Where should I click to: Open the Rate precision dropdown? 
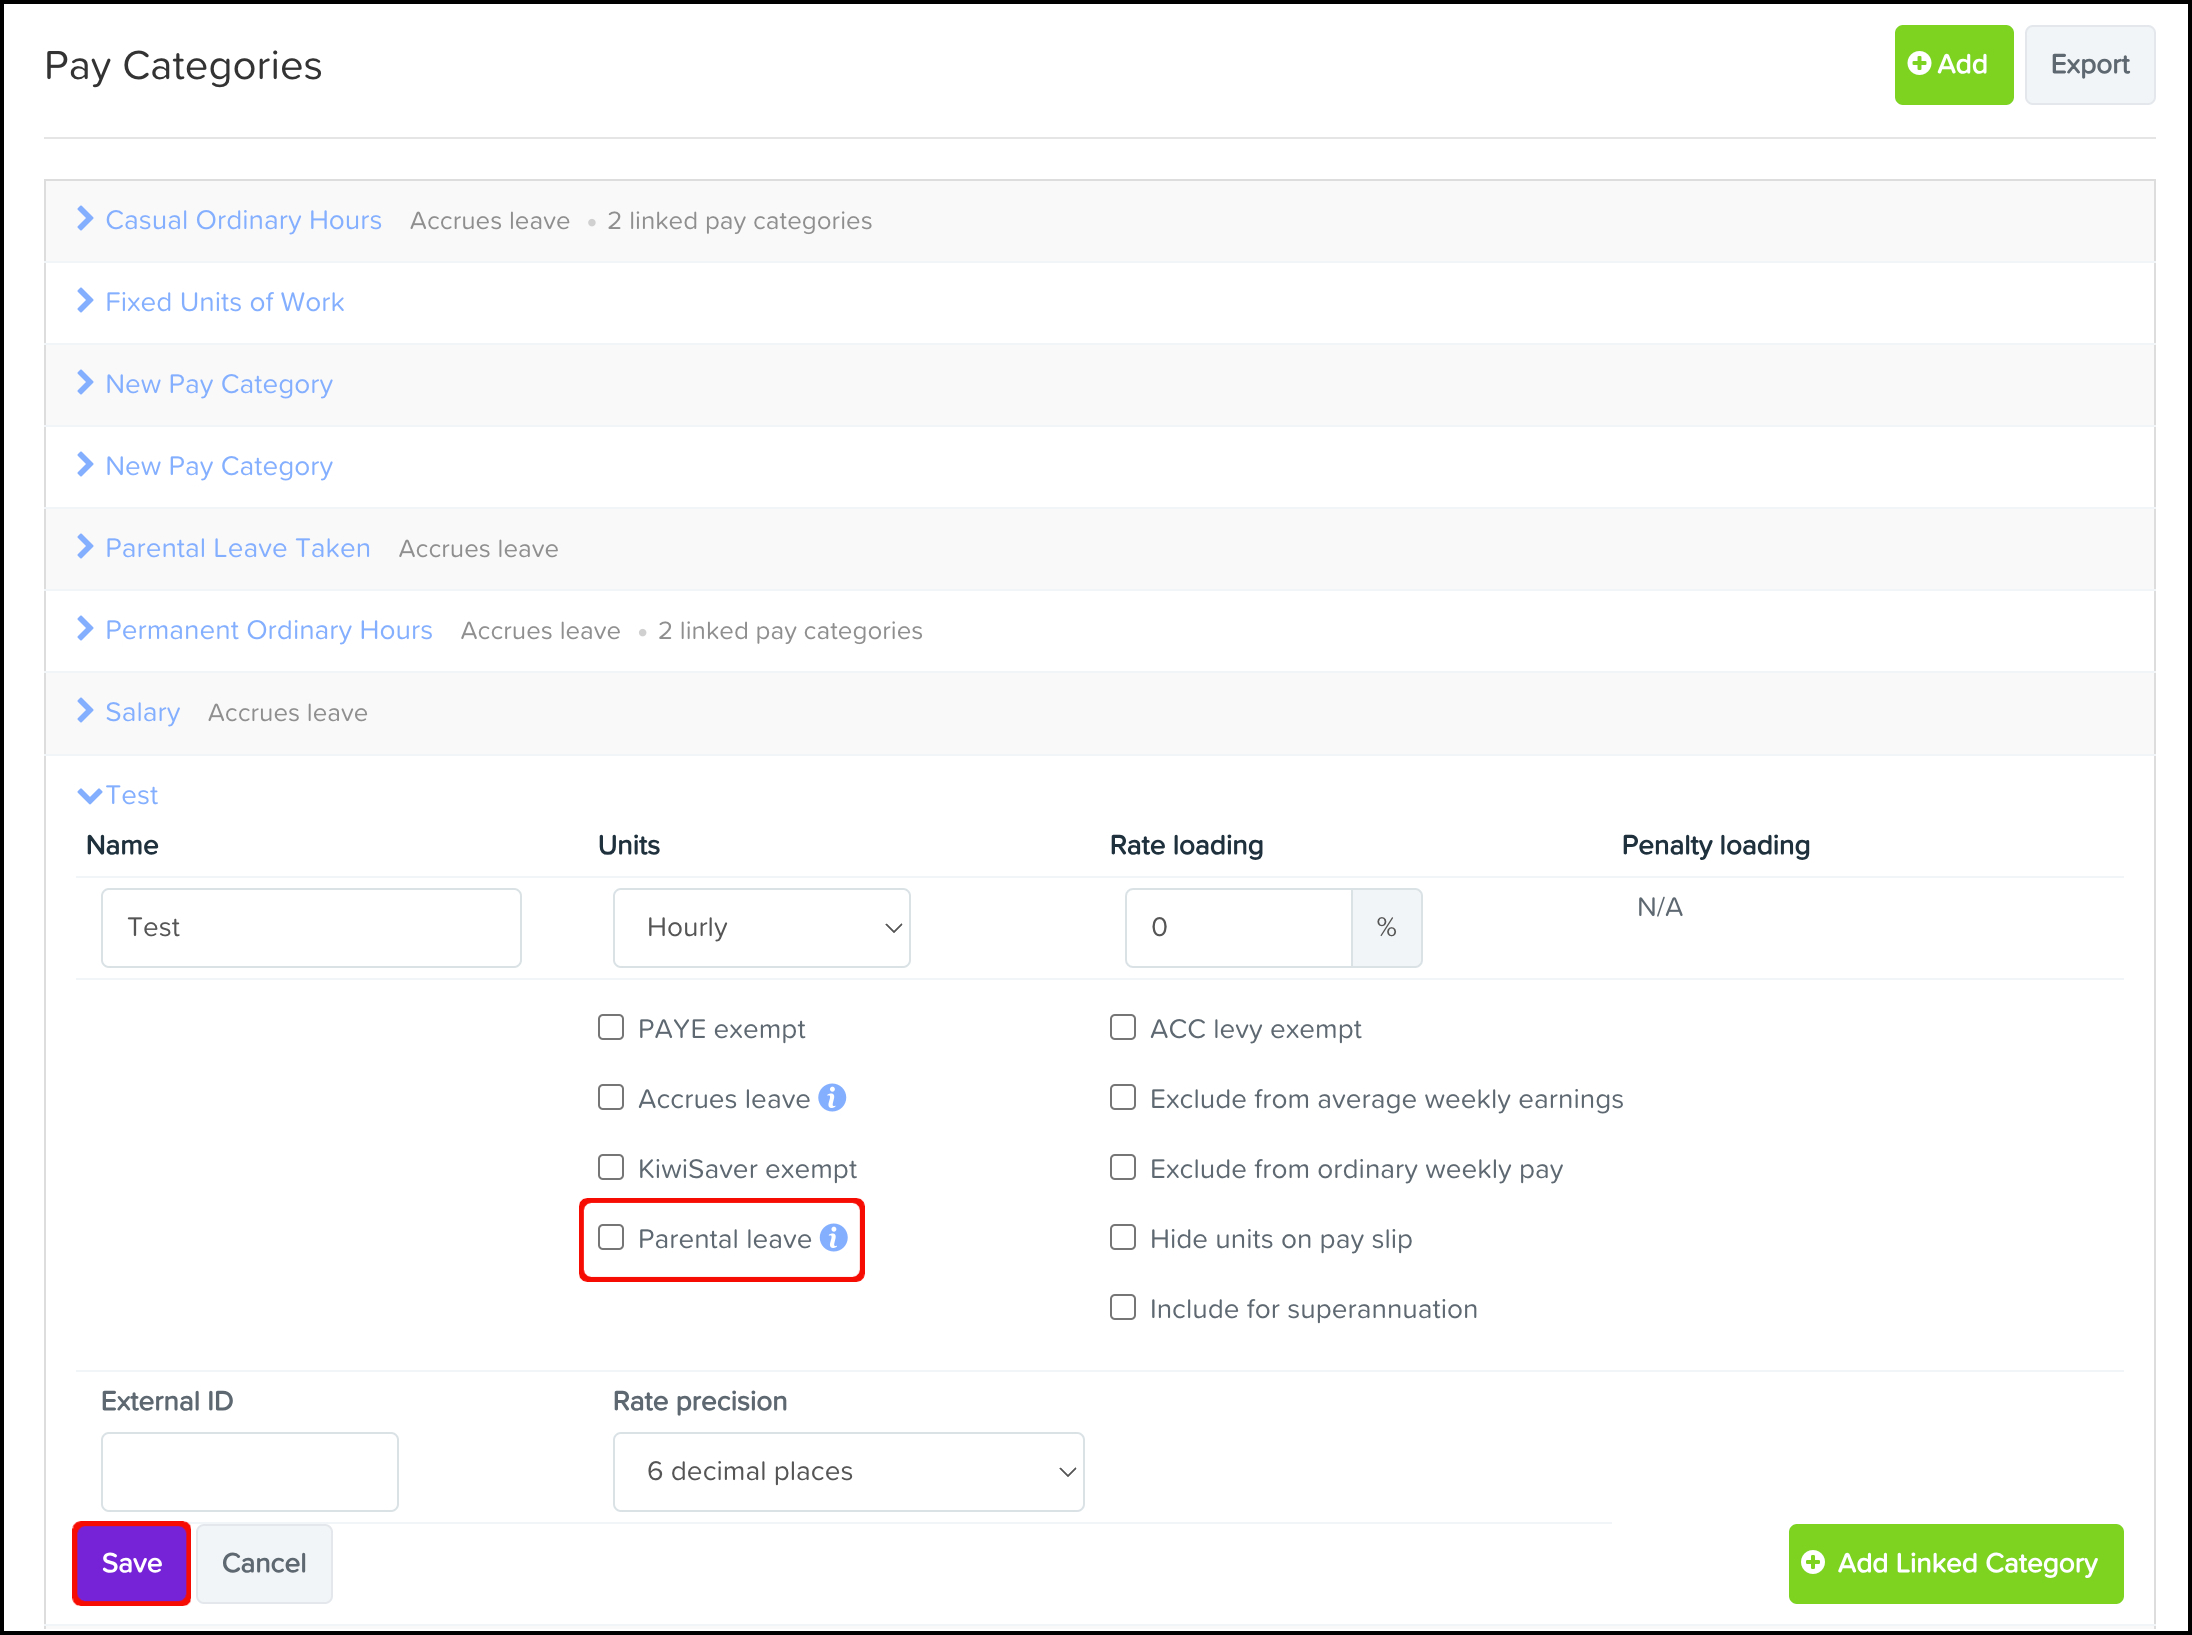tap(848, 1472)
